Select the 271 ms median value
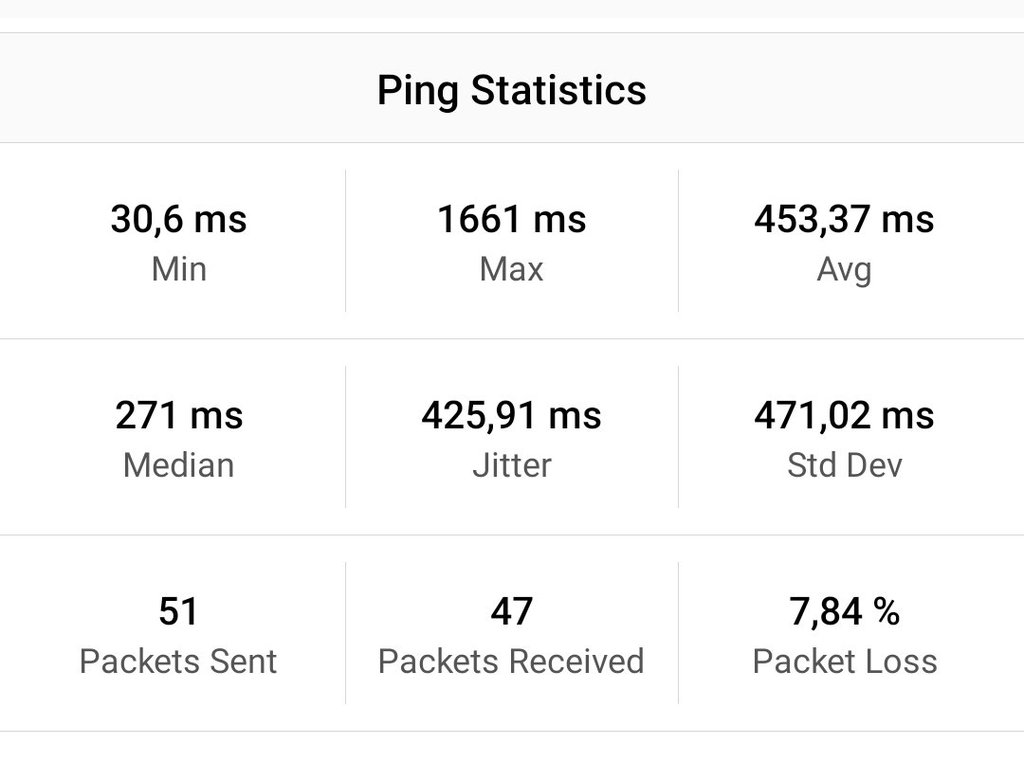 tap(178, 415)
